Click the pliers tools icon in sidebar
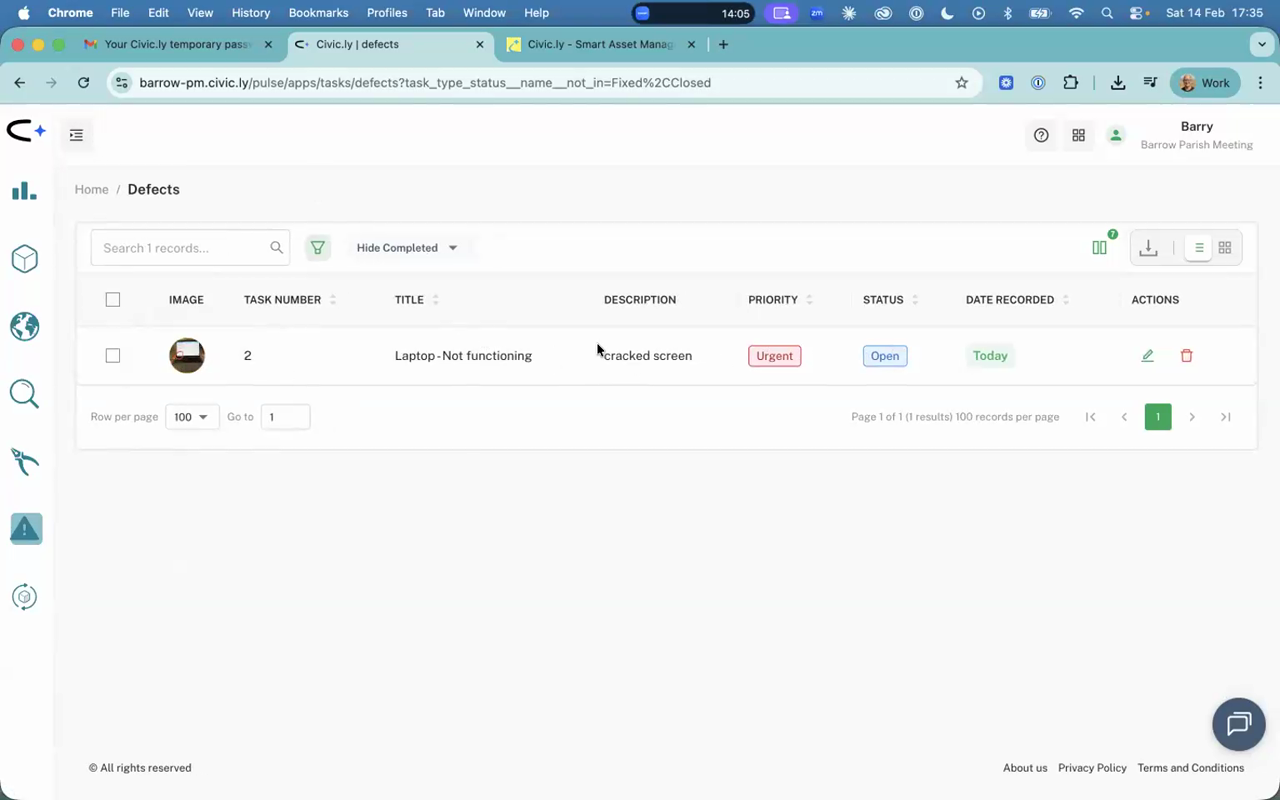 pos(24,461)
